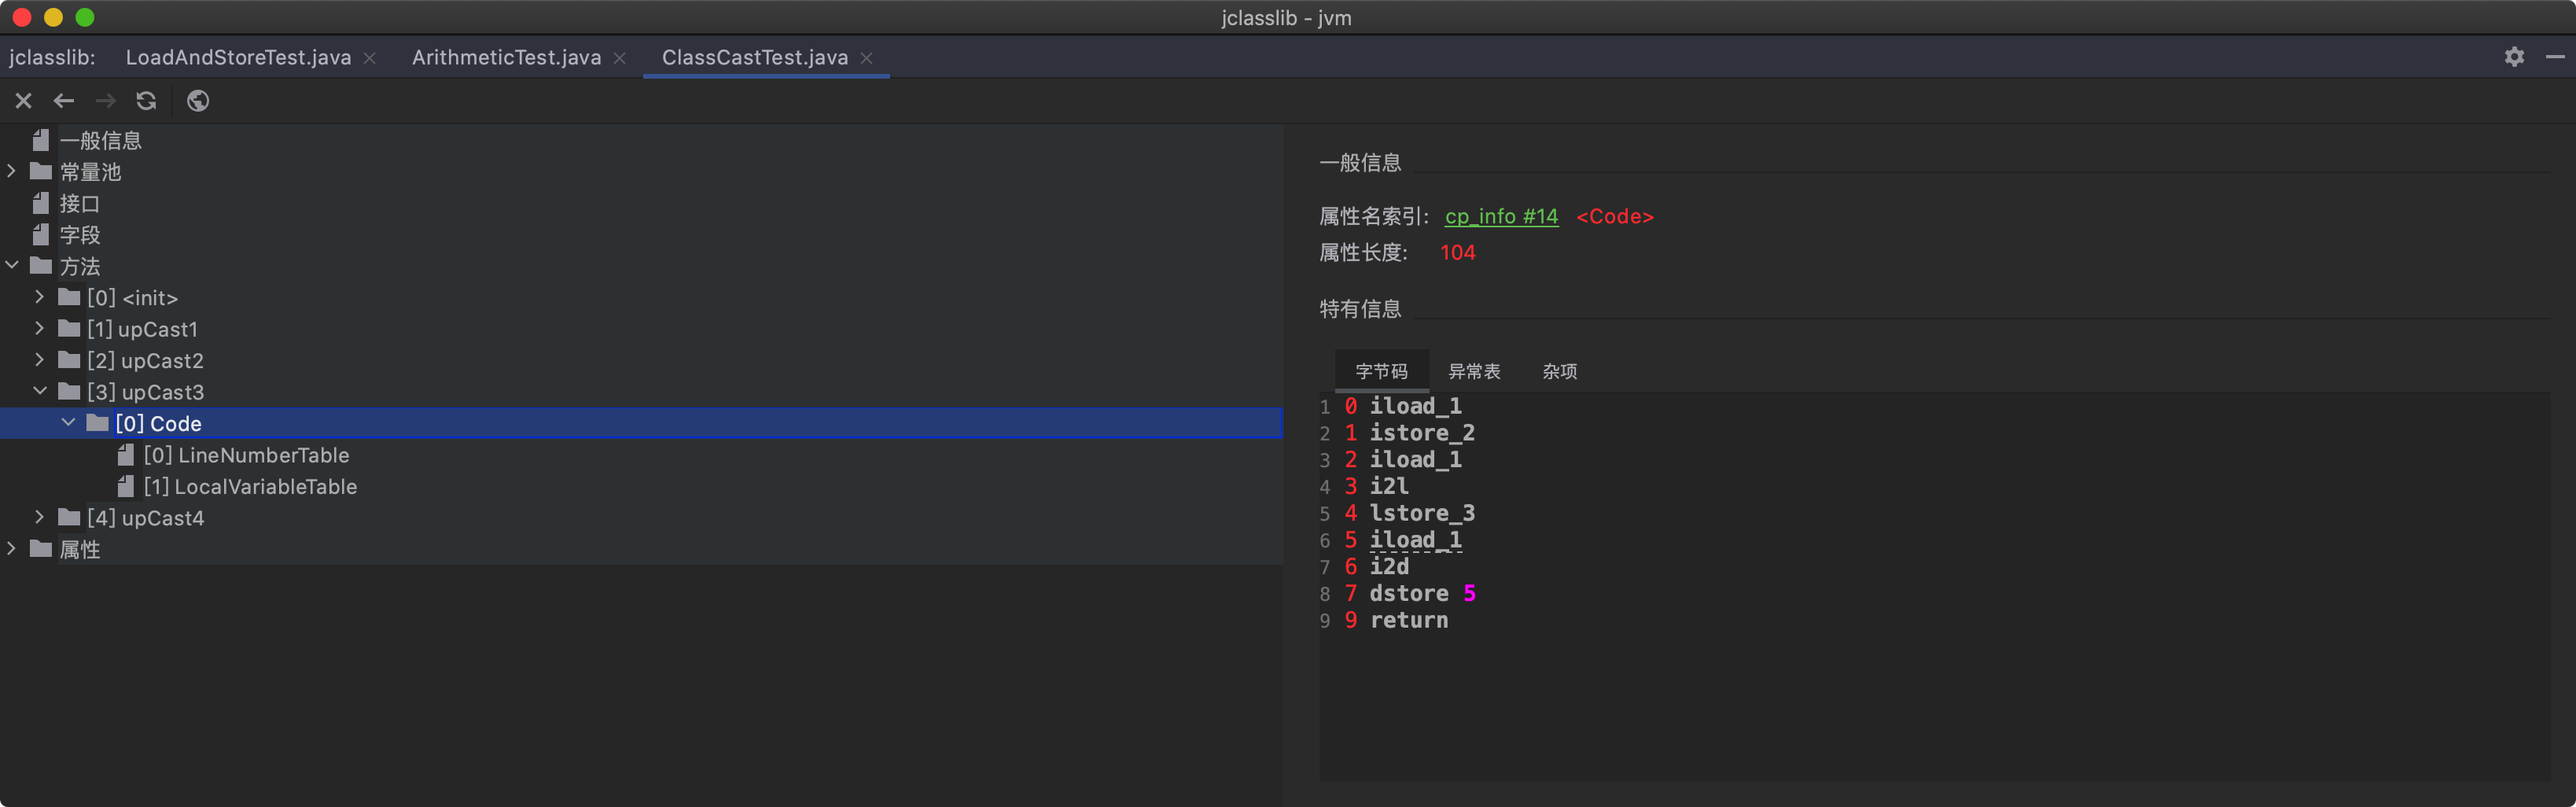
Task: Collapse the [0] Code node
Action: coord(68,423)
